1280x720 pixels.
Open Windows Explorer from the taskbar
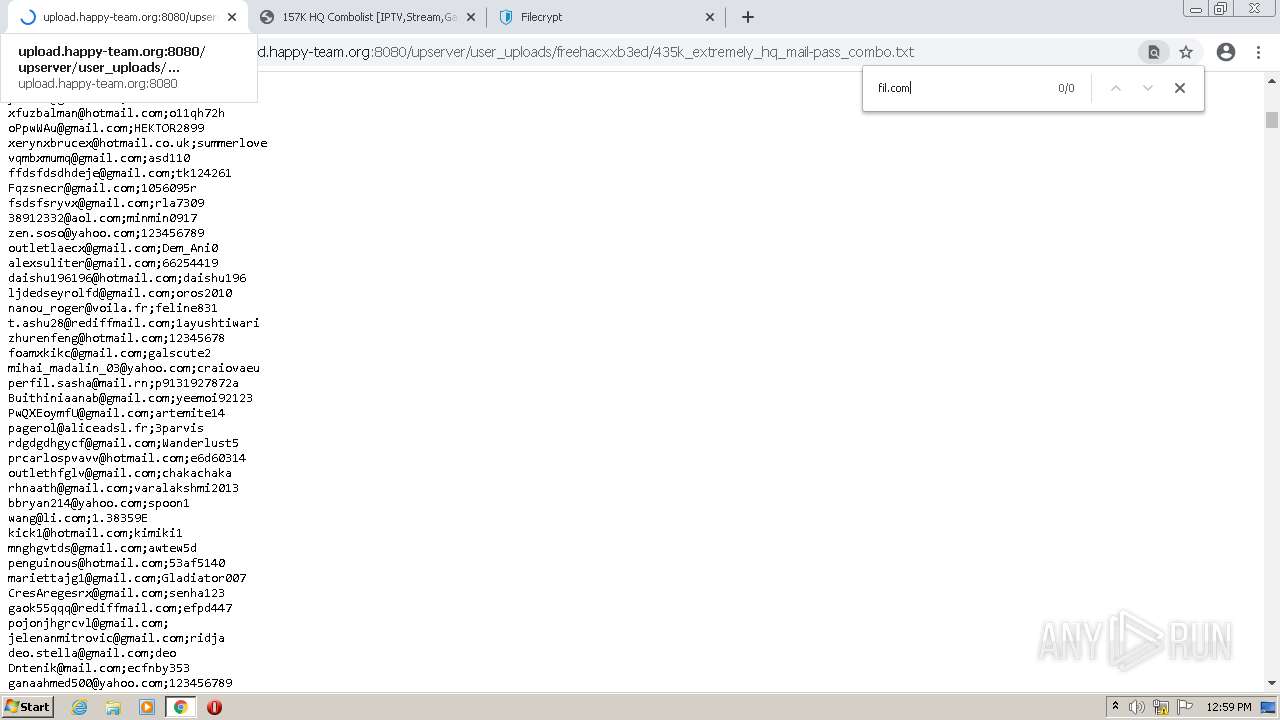(x=113, y=707)
